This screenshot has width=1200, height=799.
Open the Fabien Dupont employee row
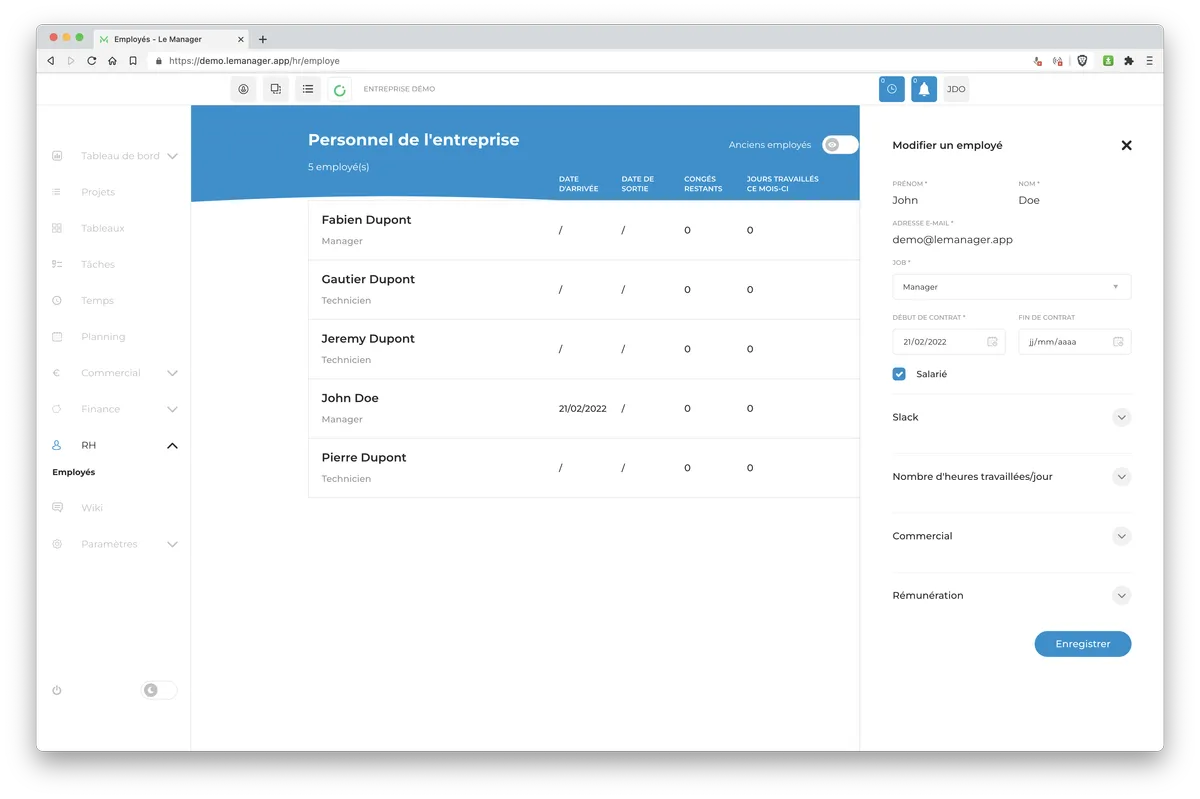coord(584,230)
